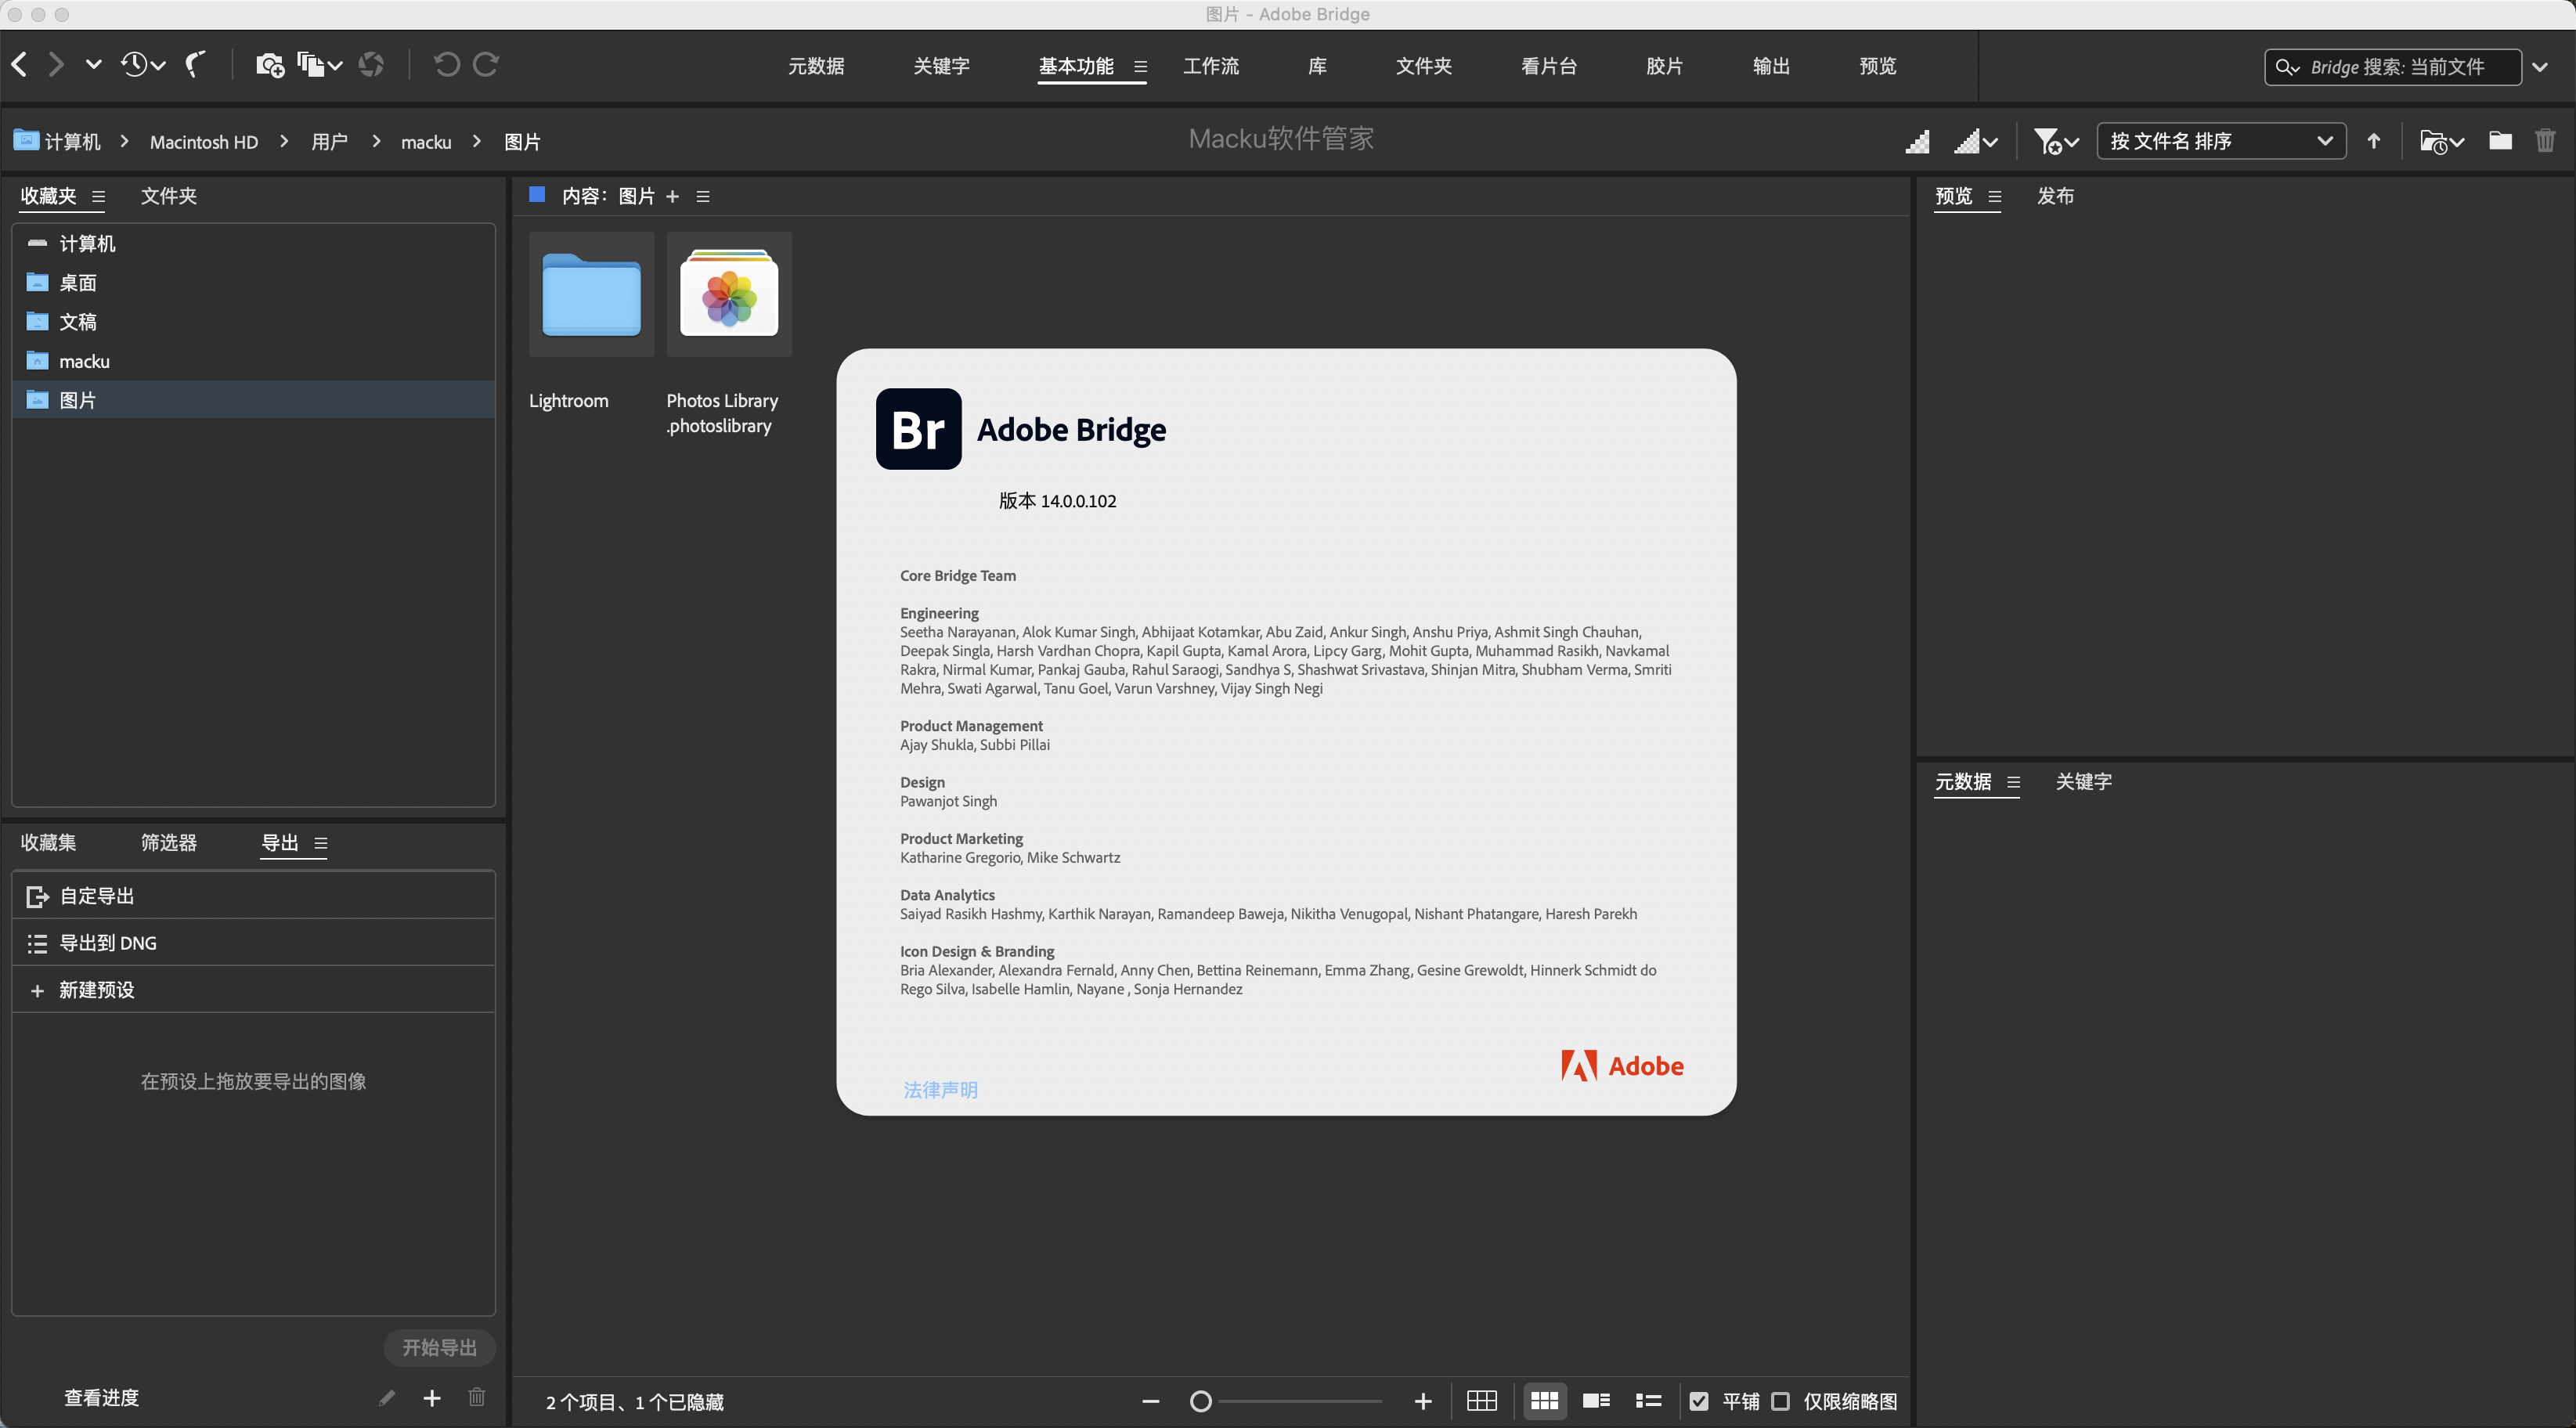This screenshot has width=2576, height=1428.
Task: Get photos from camera icon
Action: pos(270,65)
